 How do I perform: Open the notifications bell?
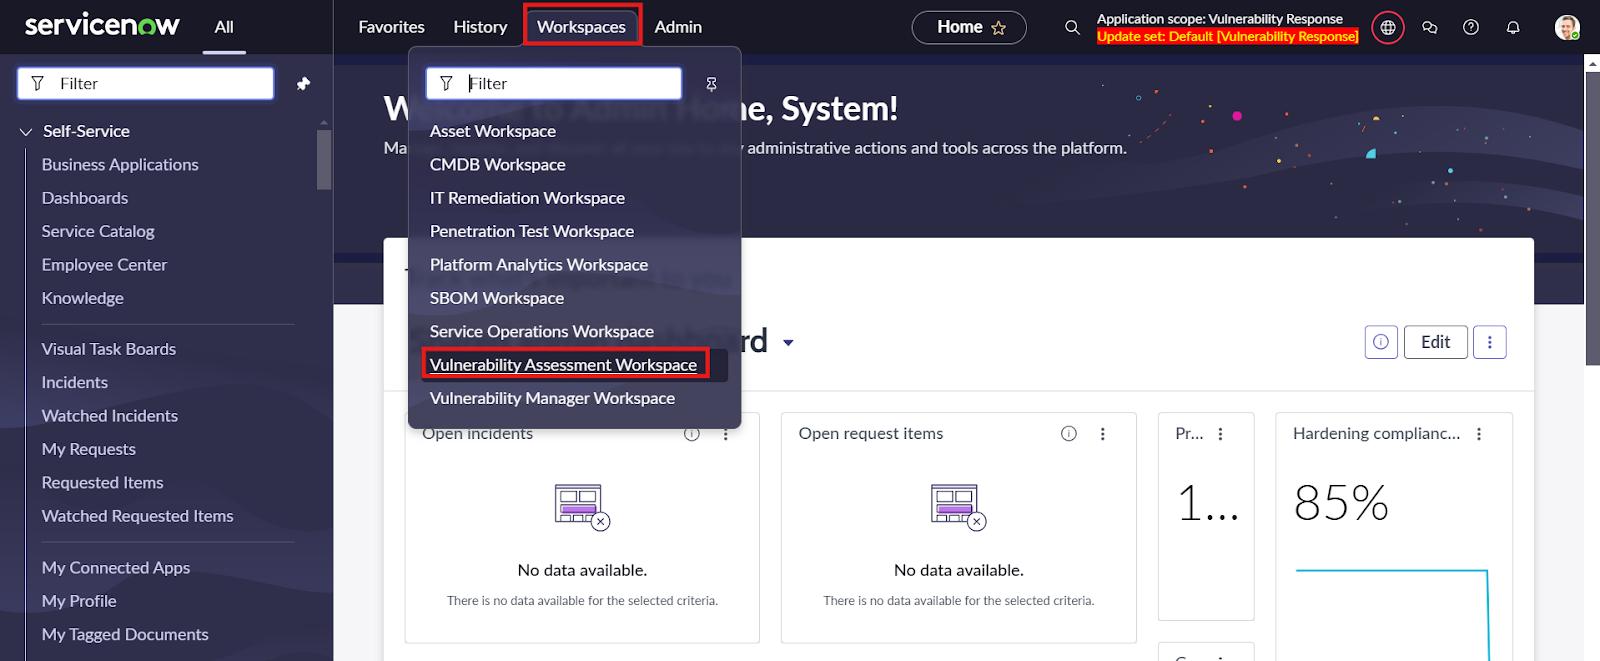coord(1513,27)
